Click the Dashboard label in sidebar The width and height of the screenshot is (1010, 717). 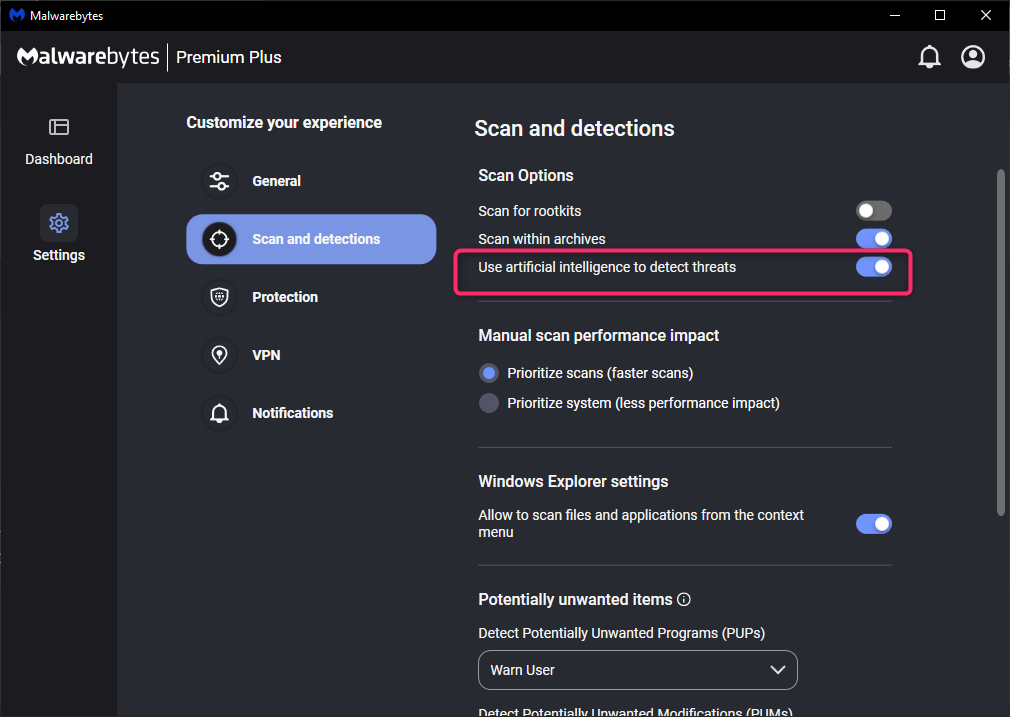click(59, 159)
